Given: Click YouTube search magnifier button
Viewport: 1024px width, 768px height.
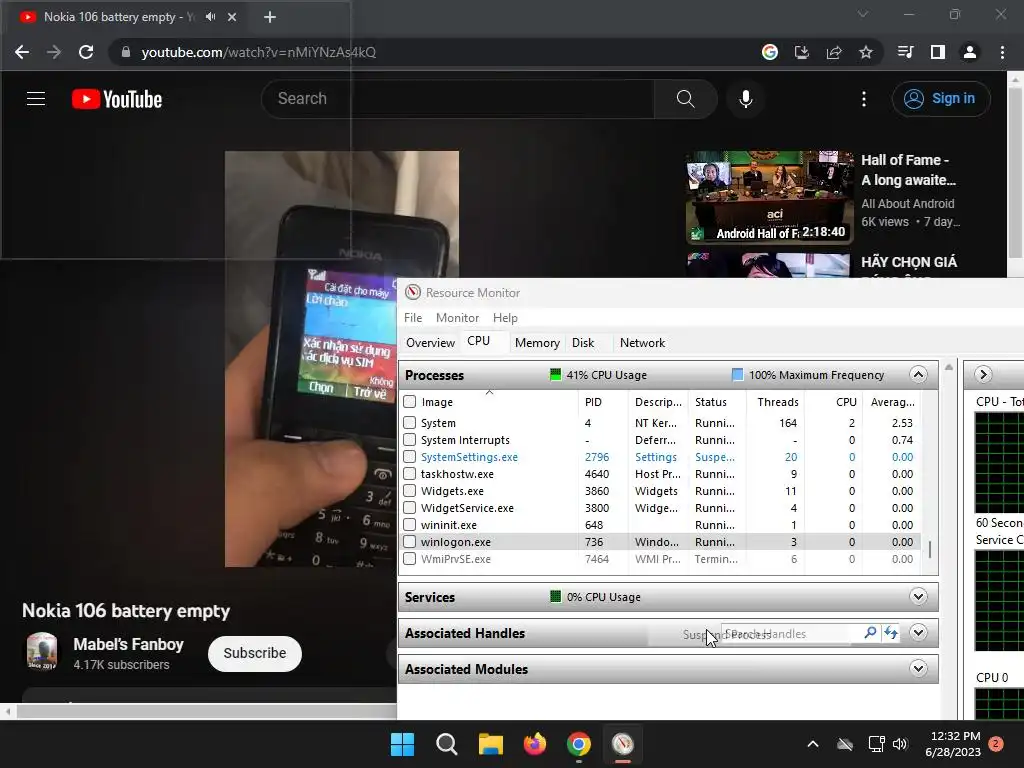Looking at the screenshot, I should coord(686,99).
